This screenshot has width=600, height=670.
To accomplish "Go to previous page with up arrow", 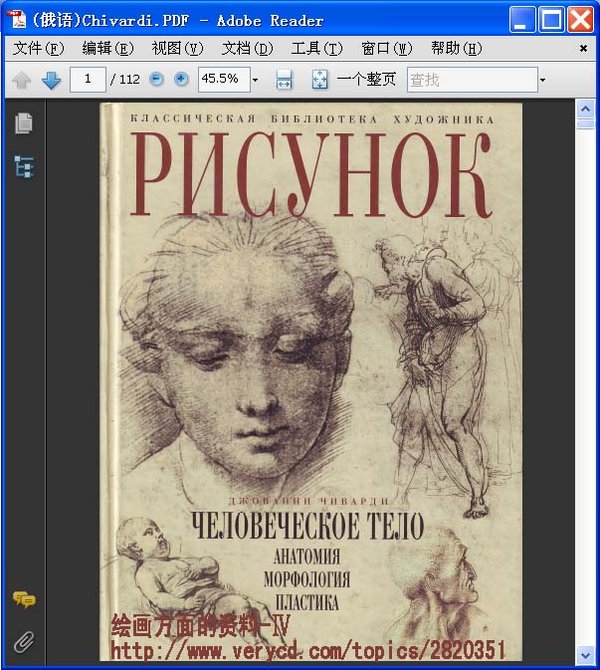I will pos(21,80).
